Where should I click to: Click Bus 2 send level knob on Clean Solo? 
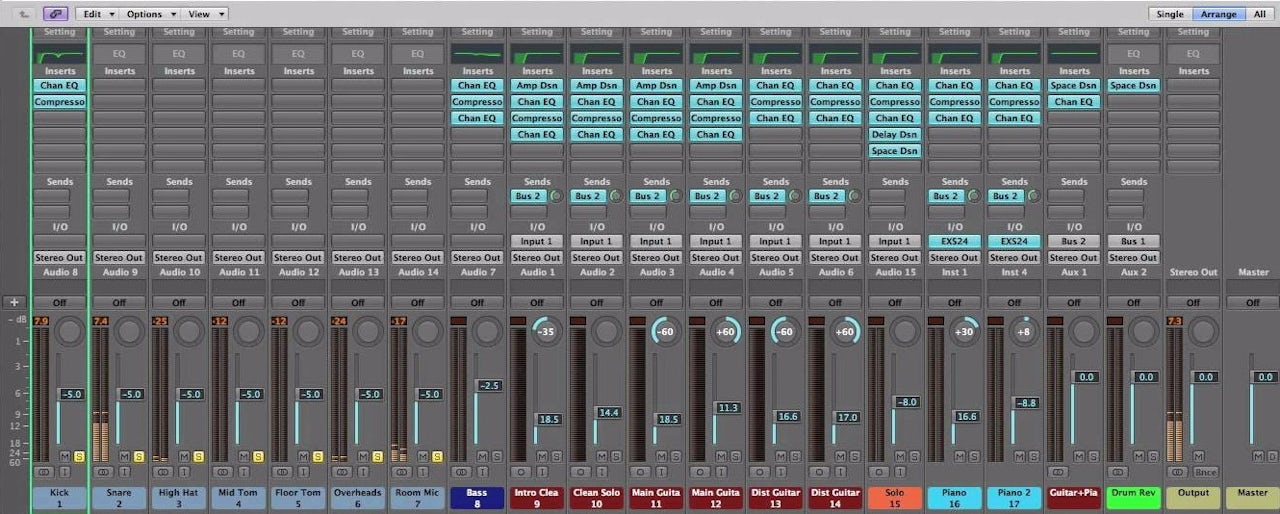615,196
